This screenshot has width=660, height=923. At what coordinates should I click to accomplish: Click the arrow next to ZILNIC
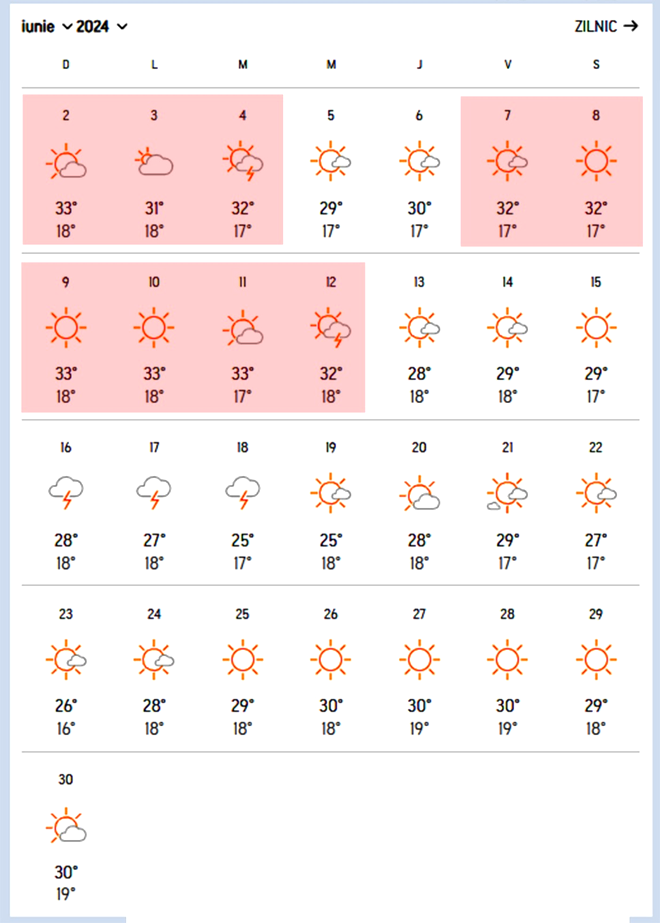coord(631,26)
